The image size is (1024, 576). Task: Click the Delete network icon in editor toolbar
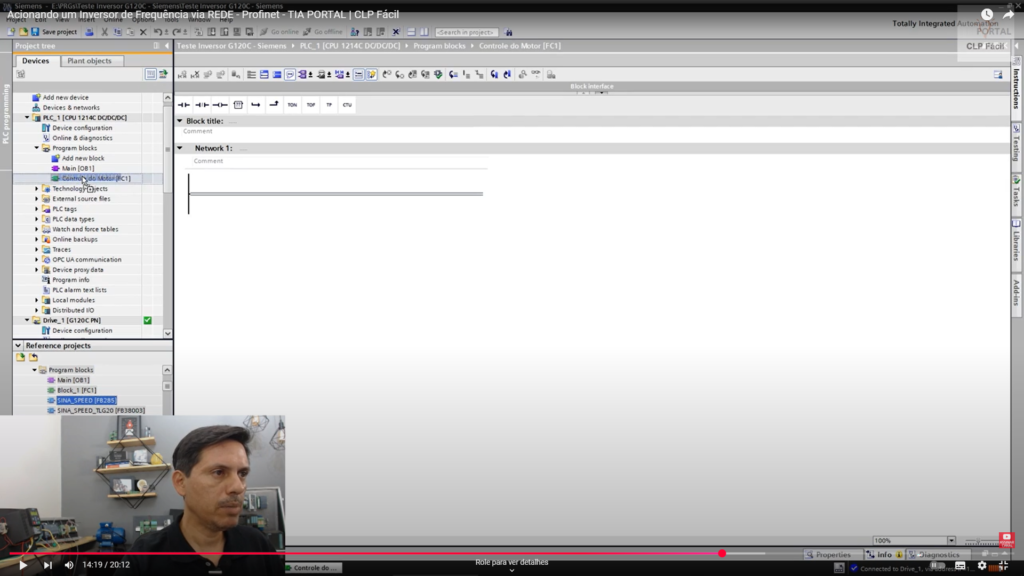(195, 75)
